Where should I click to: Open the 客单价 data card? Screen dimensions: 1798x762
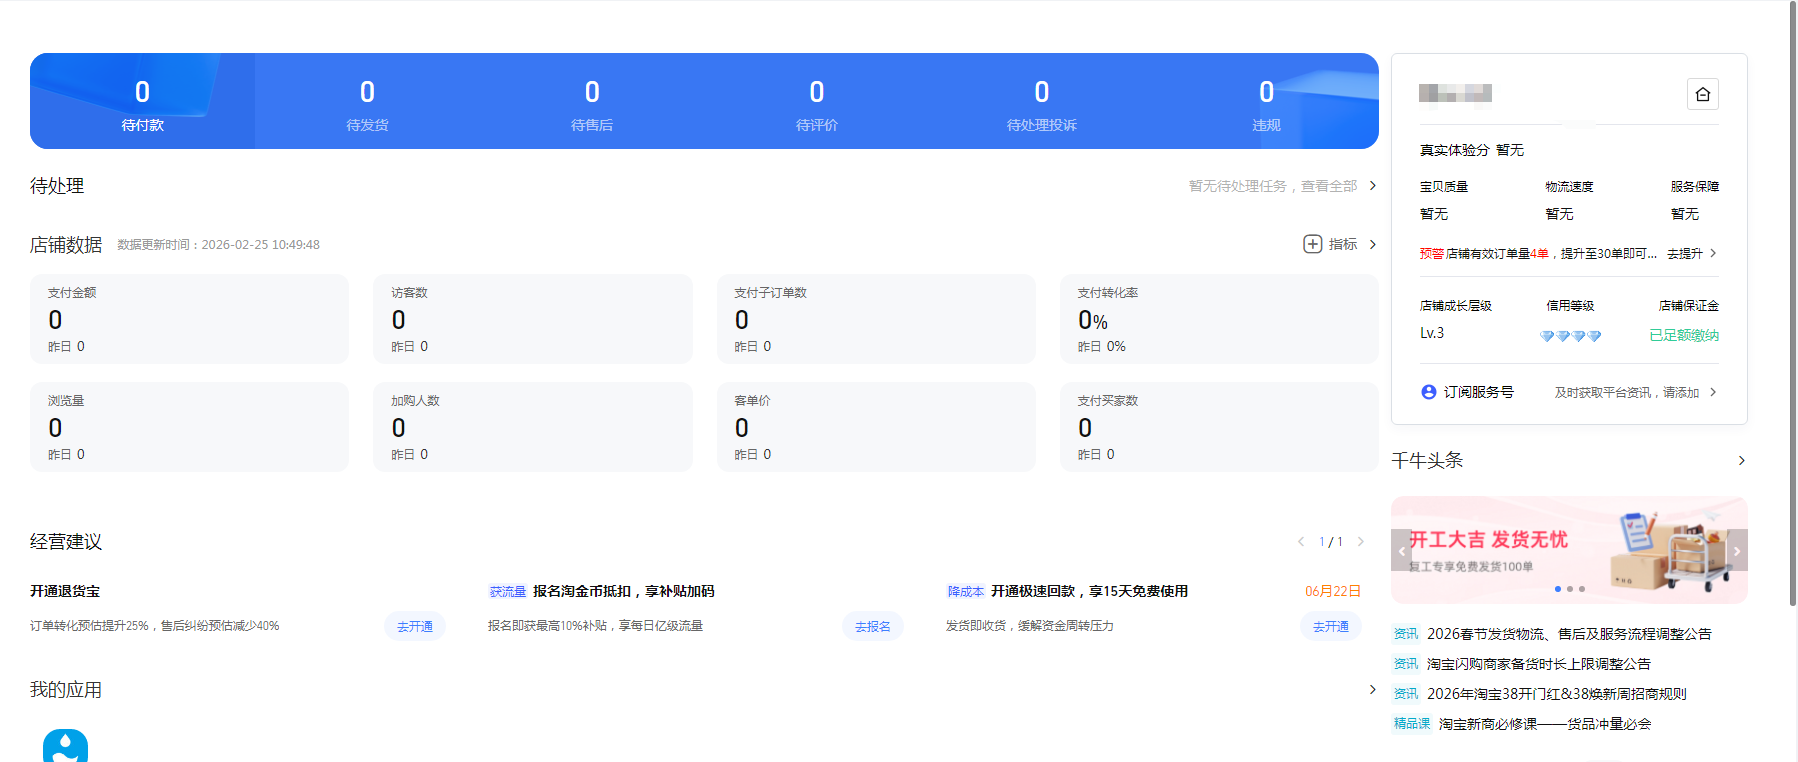tap(876, 427)
